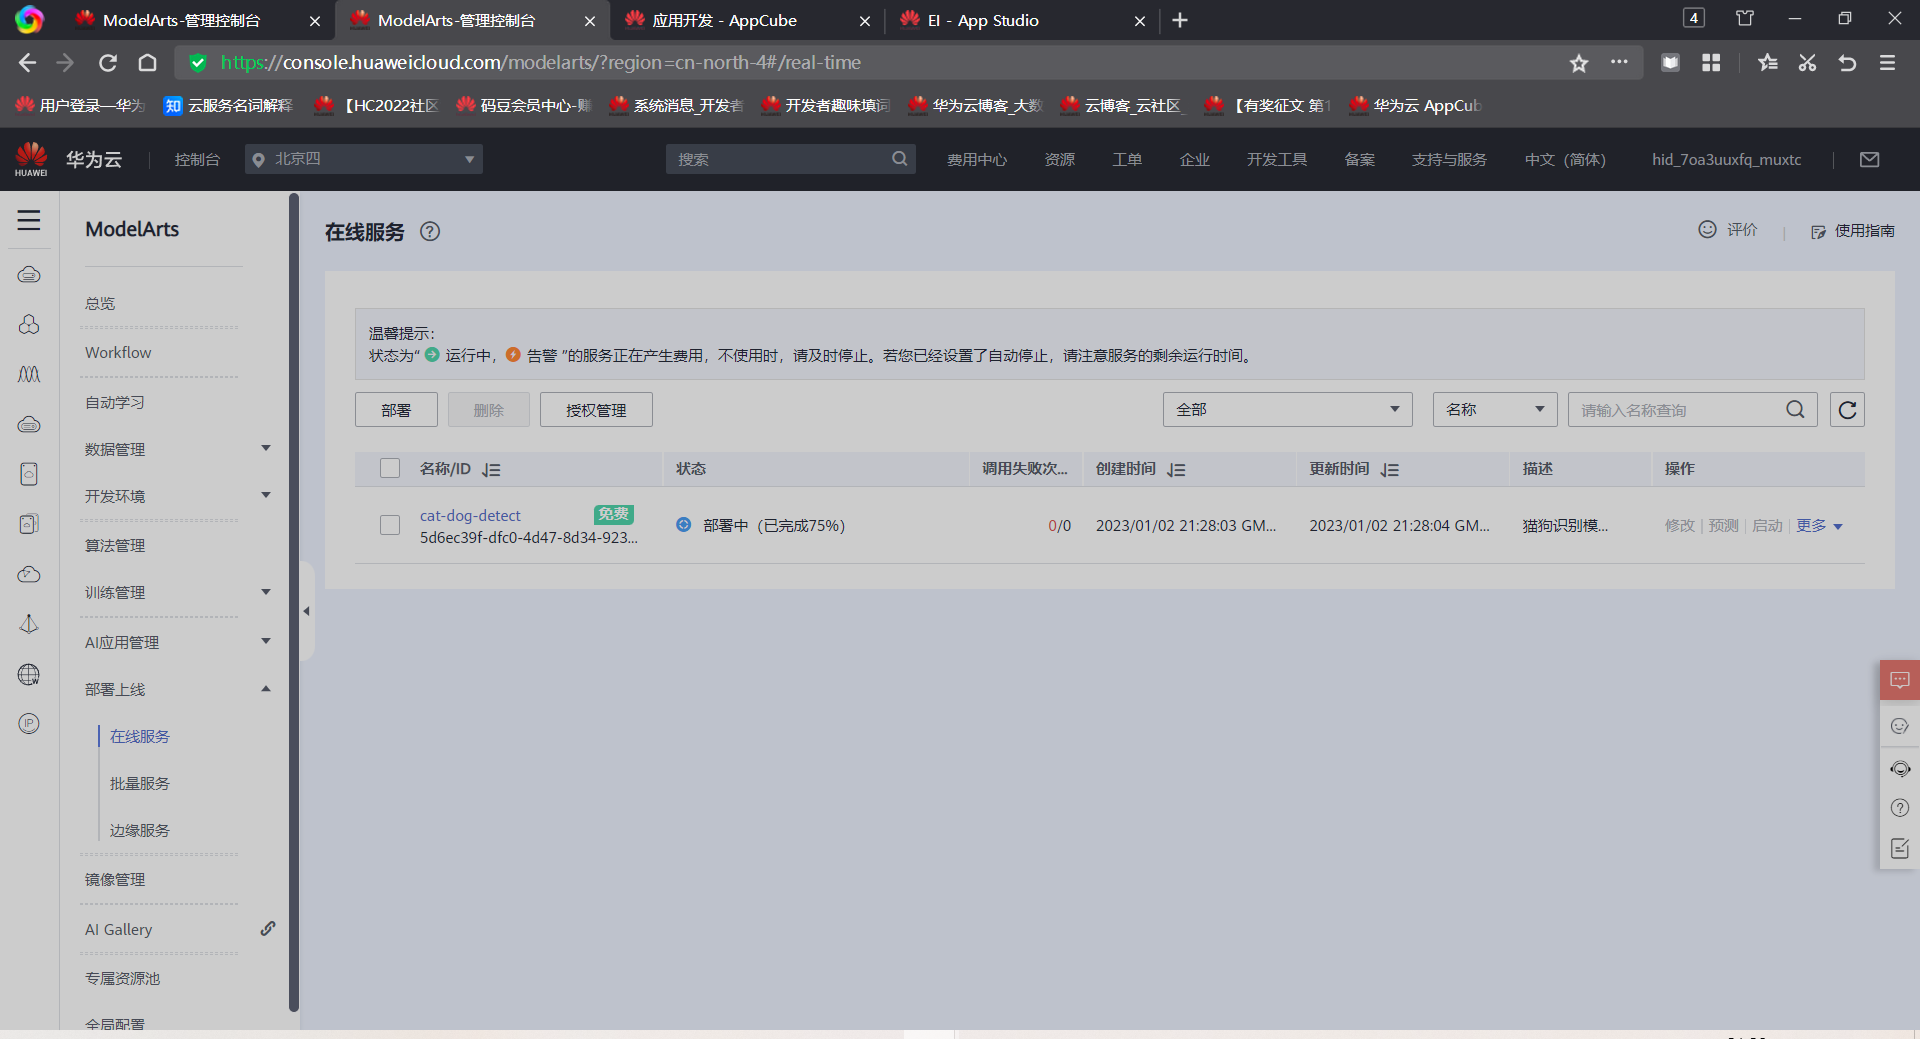This screenshot has height=1039, width=1920.
Task: Open 镜像管理 in the sidebar
Action: [115, 879]
